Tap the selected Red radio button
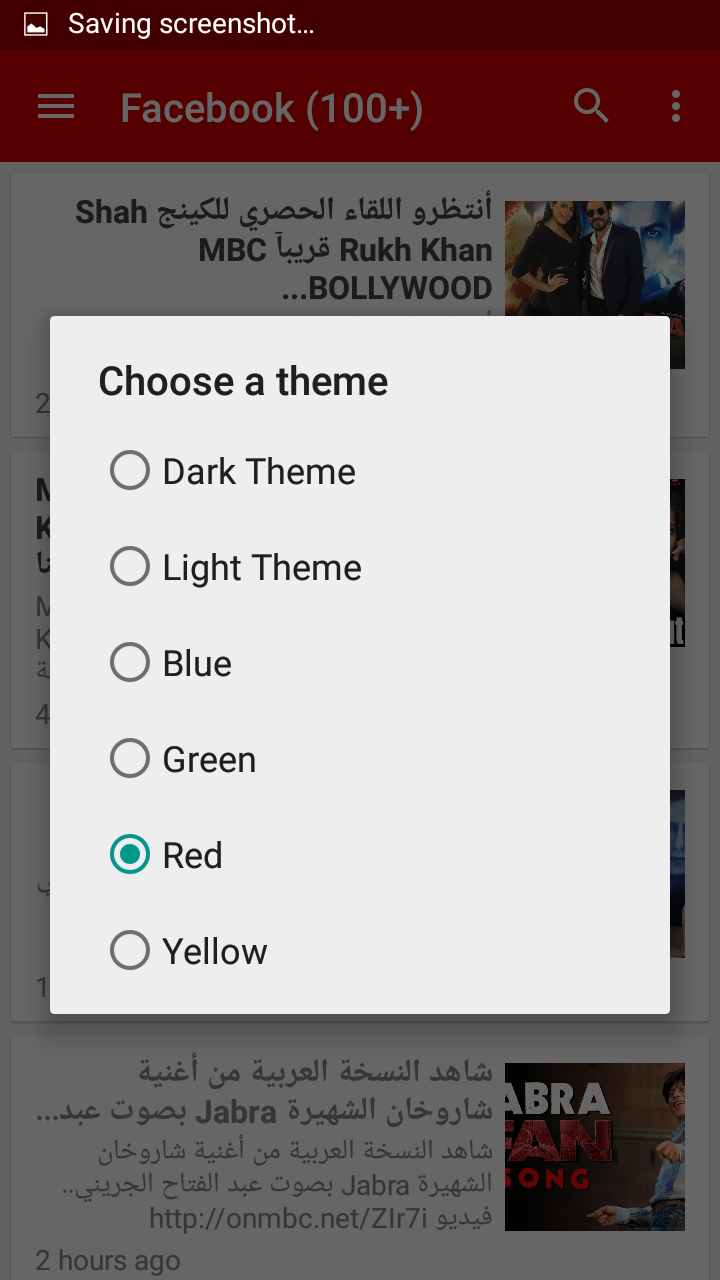Screen dimensions: 720x1280 tap(130, 854)
